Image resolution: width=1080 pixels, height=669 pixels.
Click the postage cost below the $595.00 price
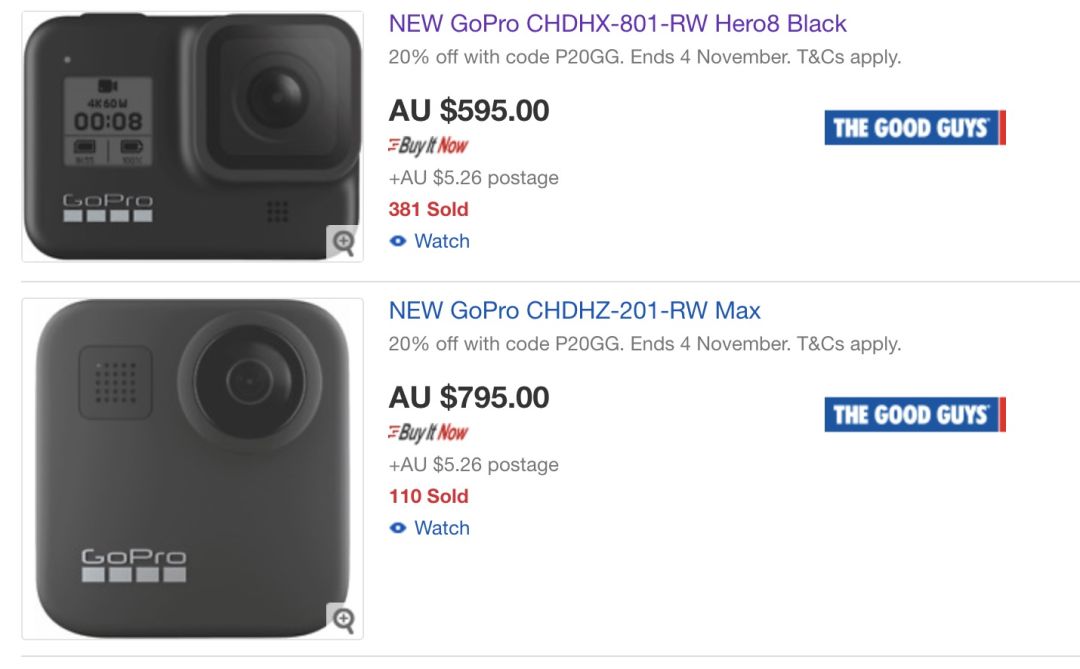(473, 178)
